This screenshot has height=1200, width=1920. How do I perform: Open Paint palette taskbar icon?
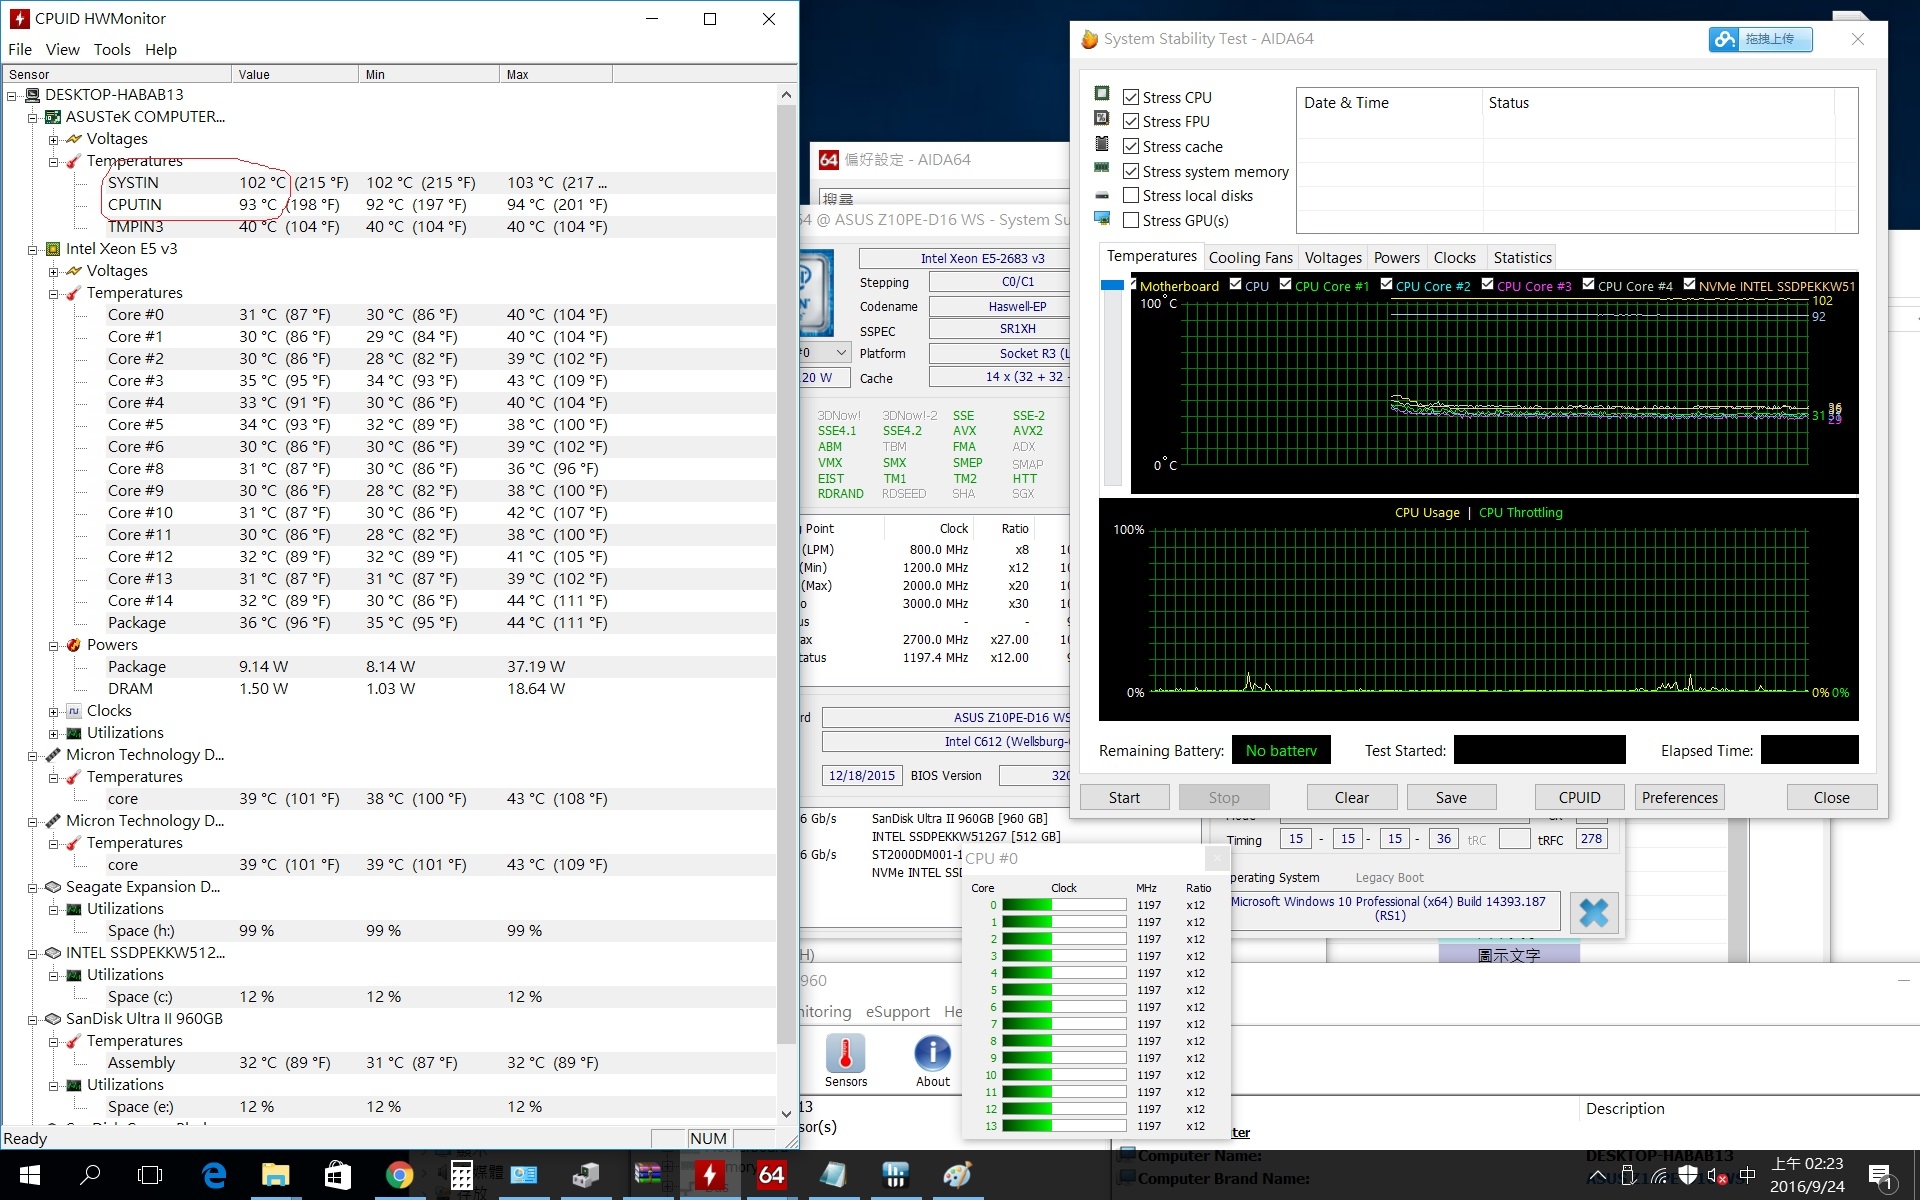(x=957, y=1175)
